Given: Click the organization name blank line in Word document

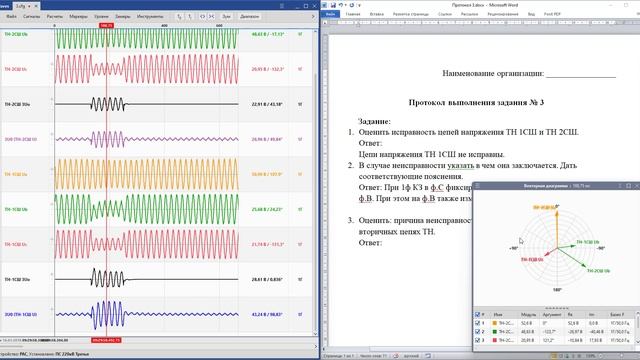Looking at the screenshot, I should tap(581, 74).
